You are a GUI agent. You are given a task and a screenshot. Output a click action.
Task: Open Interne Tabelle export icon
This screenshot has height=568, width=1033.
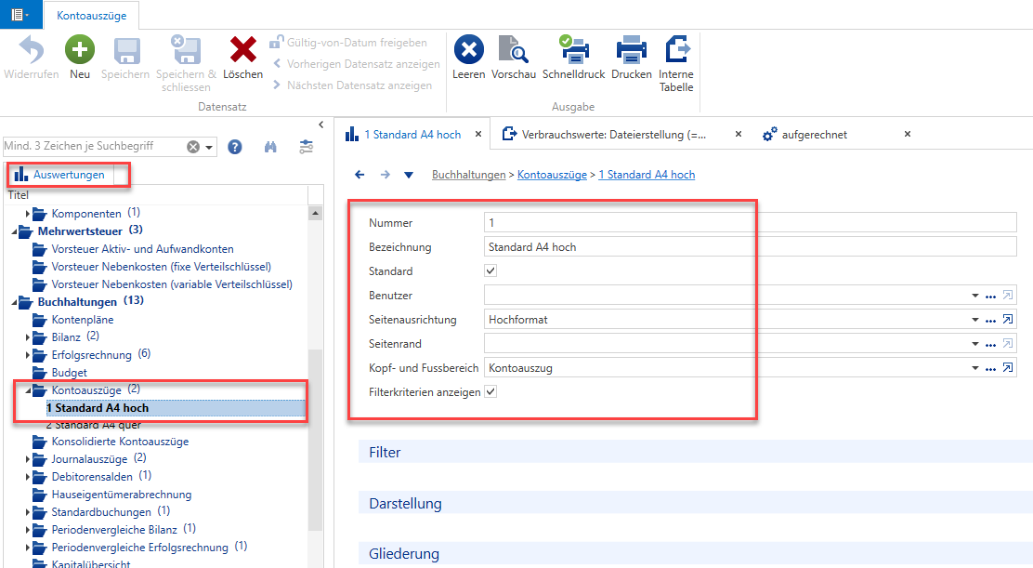pyautogui.click(x=677, y=50)
